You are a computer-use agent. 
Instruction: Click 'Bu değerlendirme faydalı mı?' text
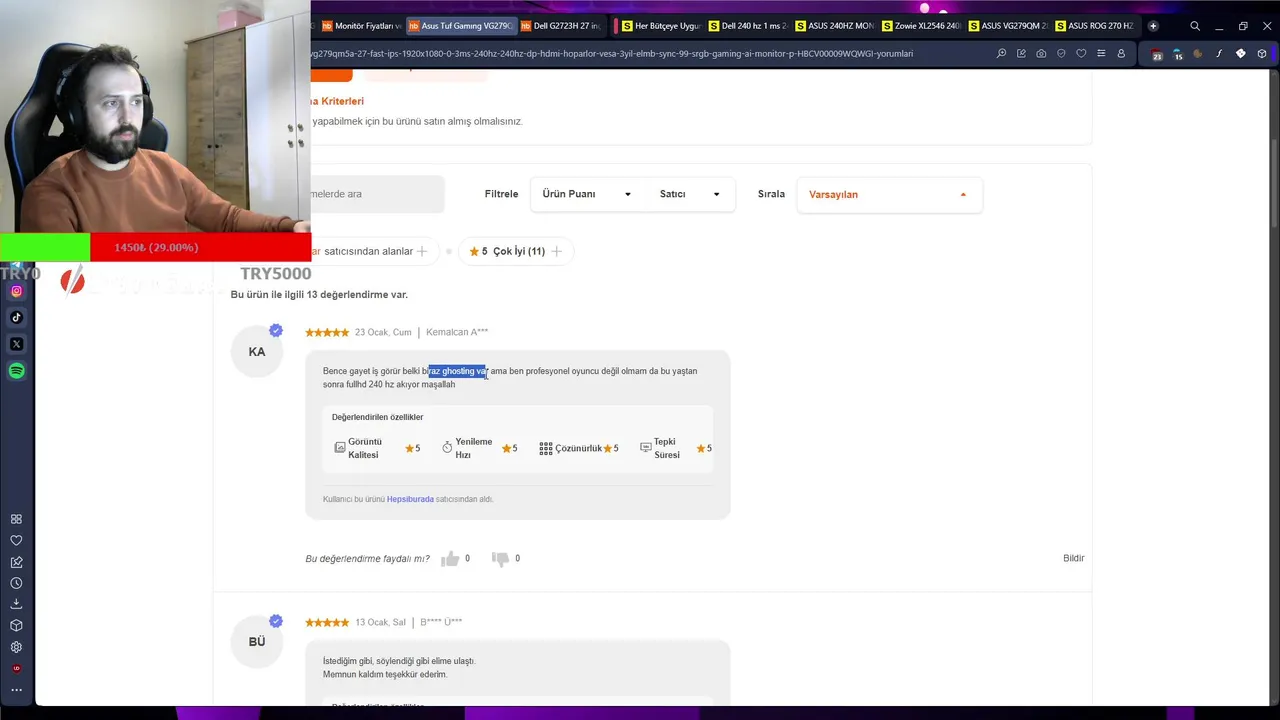click(367, 558)
